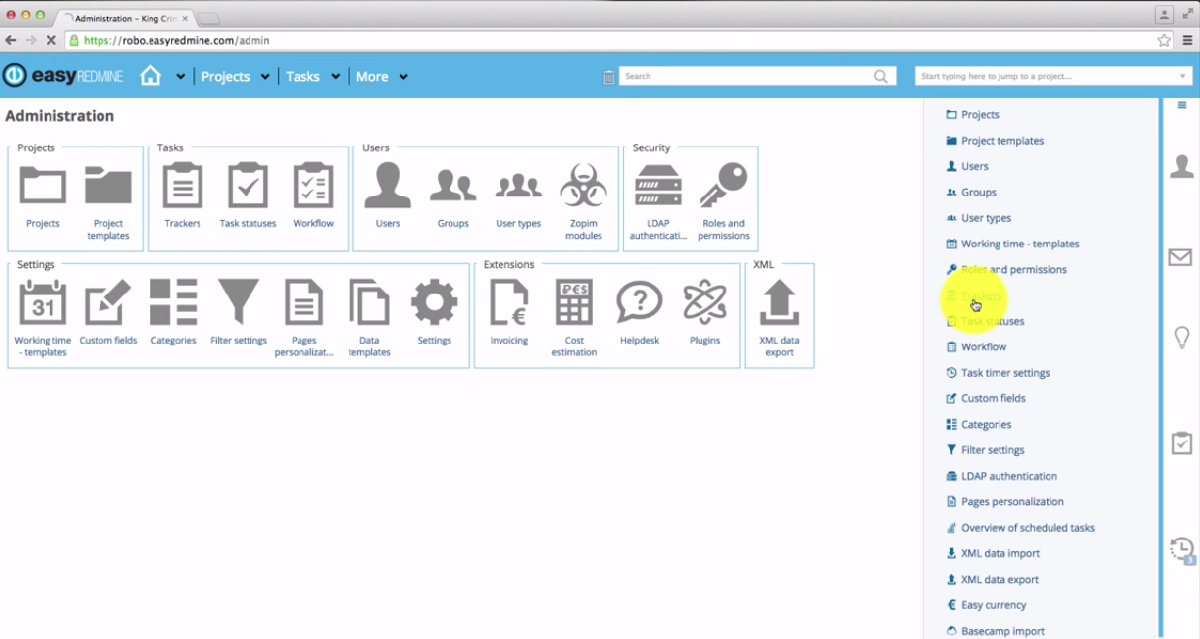Click the search magnifier icon
The image size is (1200, 639).
[x=881, y=76]
